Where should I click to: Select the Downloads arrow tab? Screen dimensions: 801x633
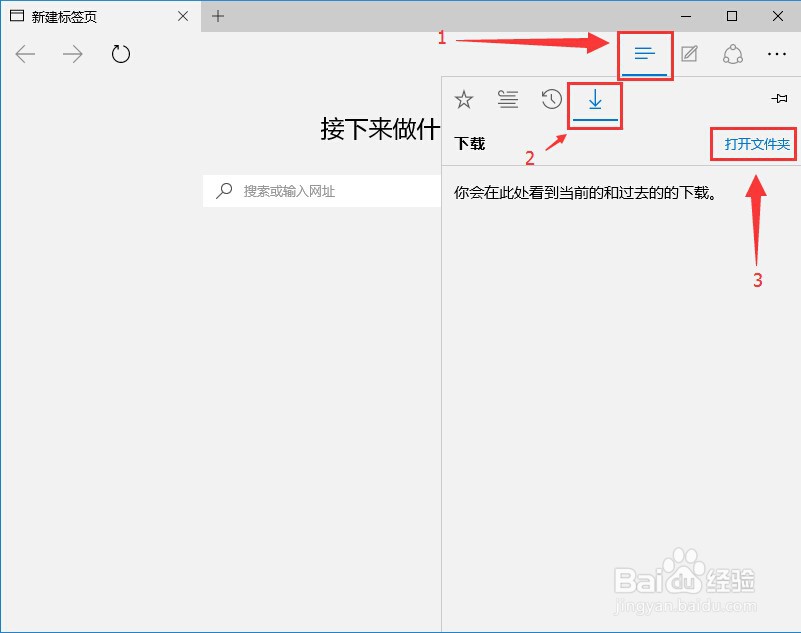pyautogui.click(x=595, y=100)
